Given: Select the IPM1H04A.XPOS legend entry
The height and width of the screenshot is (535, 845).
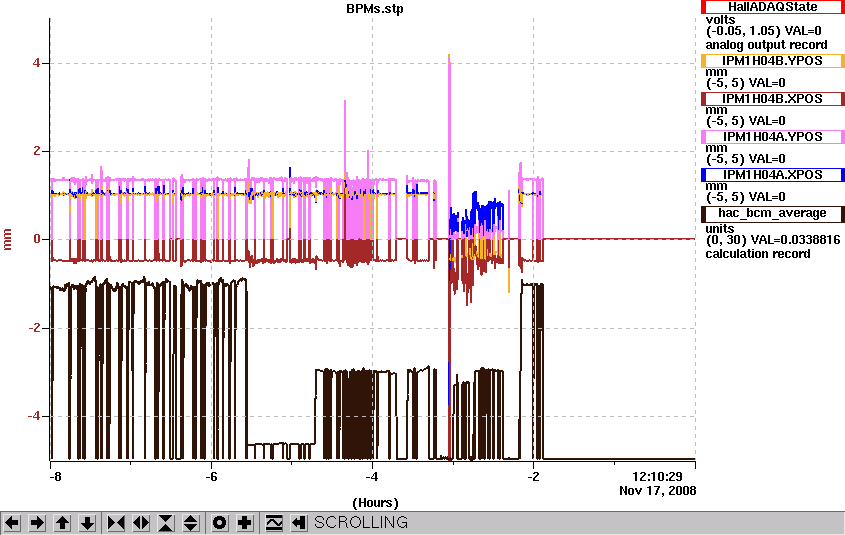Looking at the screenshot, I should tap(772, 175).
